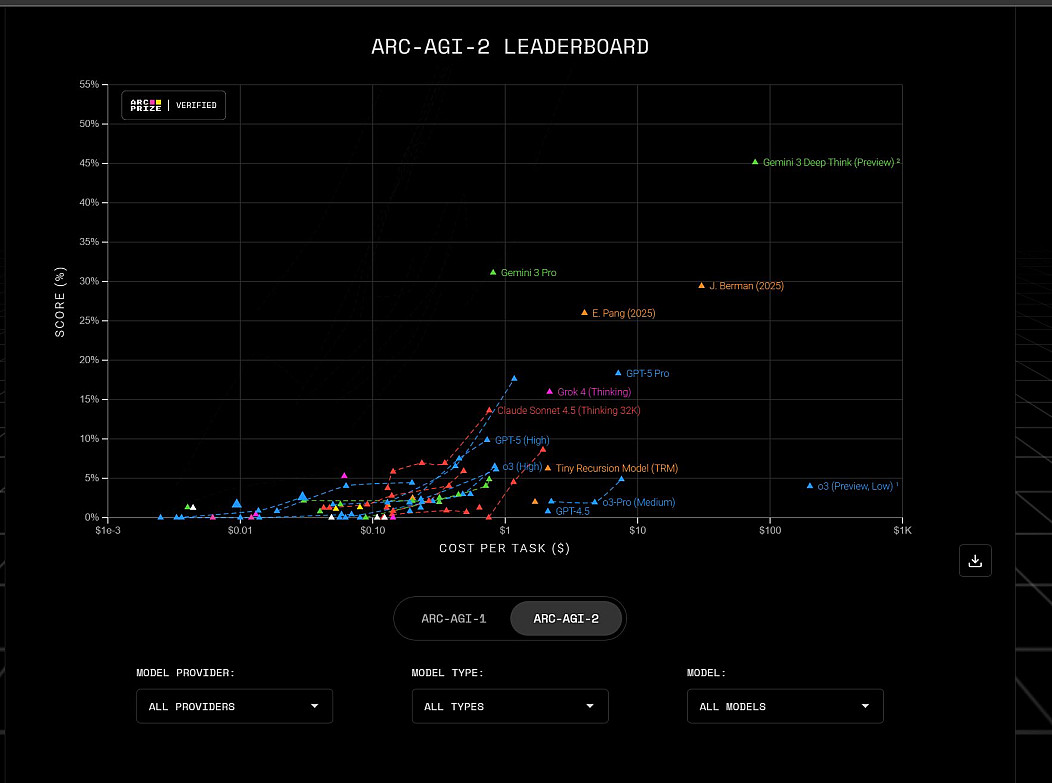Click the Tiny Recursion Model (TRM) marker
Image resolution: width=1052 pixels, height=783 pixels.
548,467
